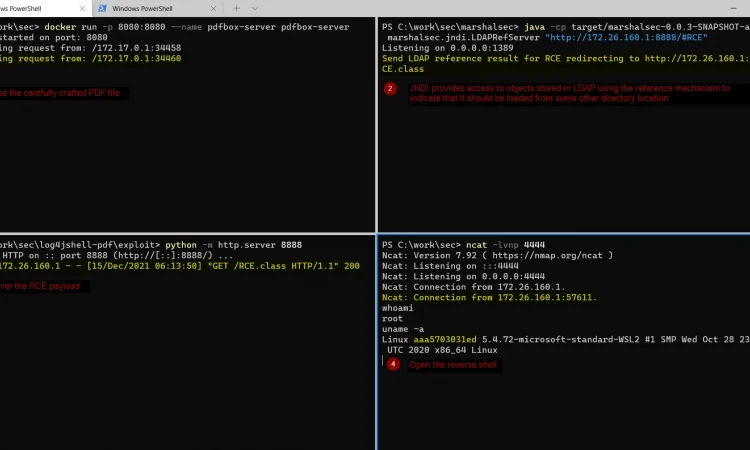
Task: Click the 'http://172.26.160.1:8888/#RCE' URL string
Action: [626, 37]
